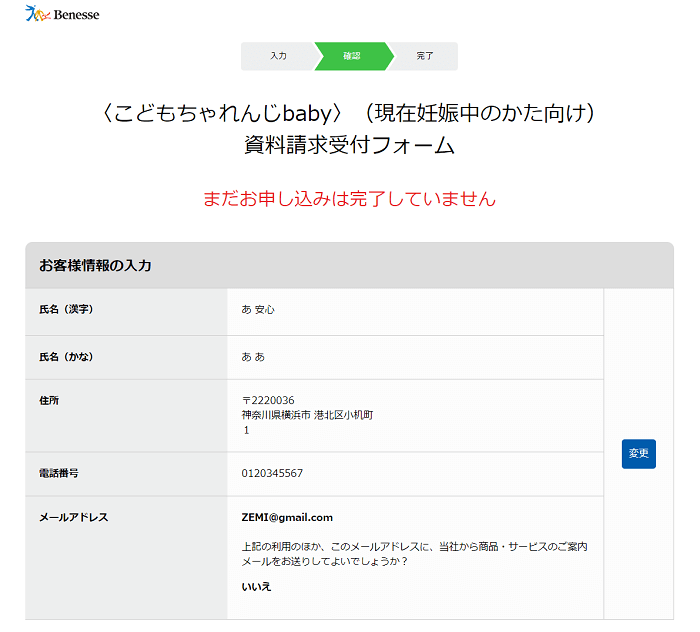Screen dimensions: 700x632
Task: Click the mail consent question text
Action: point(414,554)
